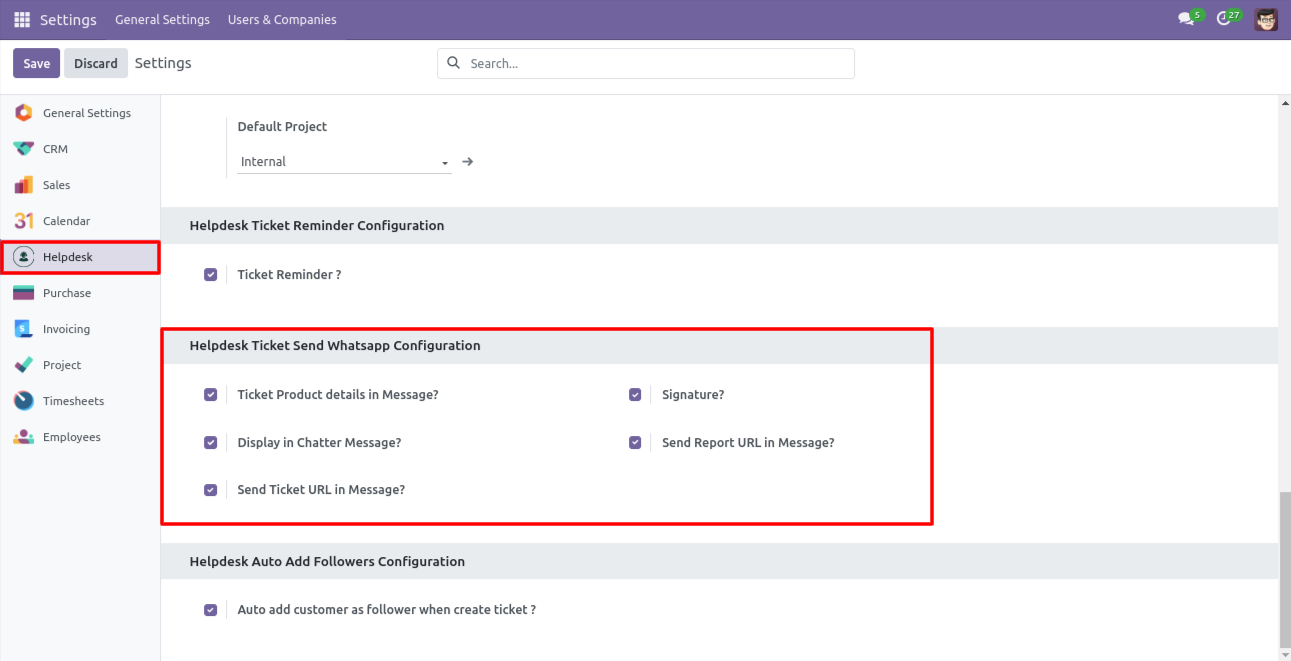Open the Users & Companies menu
The width and height of the screenshot is (1291, 661).
pos(282,19)
